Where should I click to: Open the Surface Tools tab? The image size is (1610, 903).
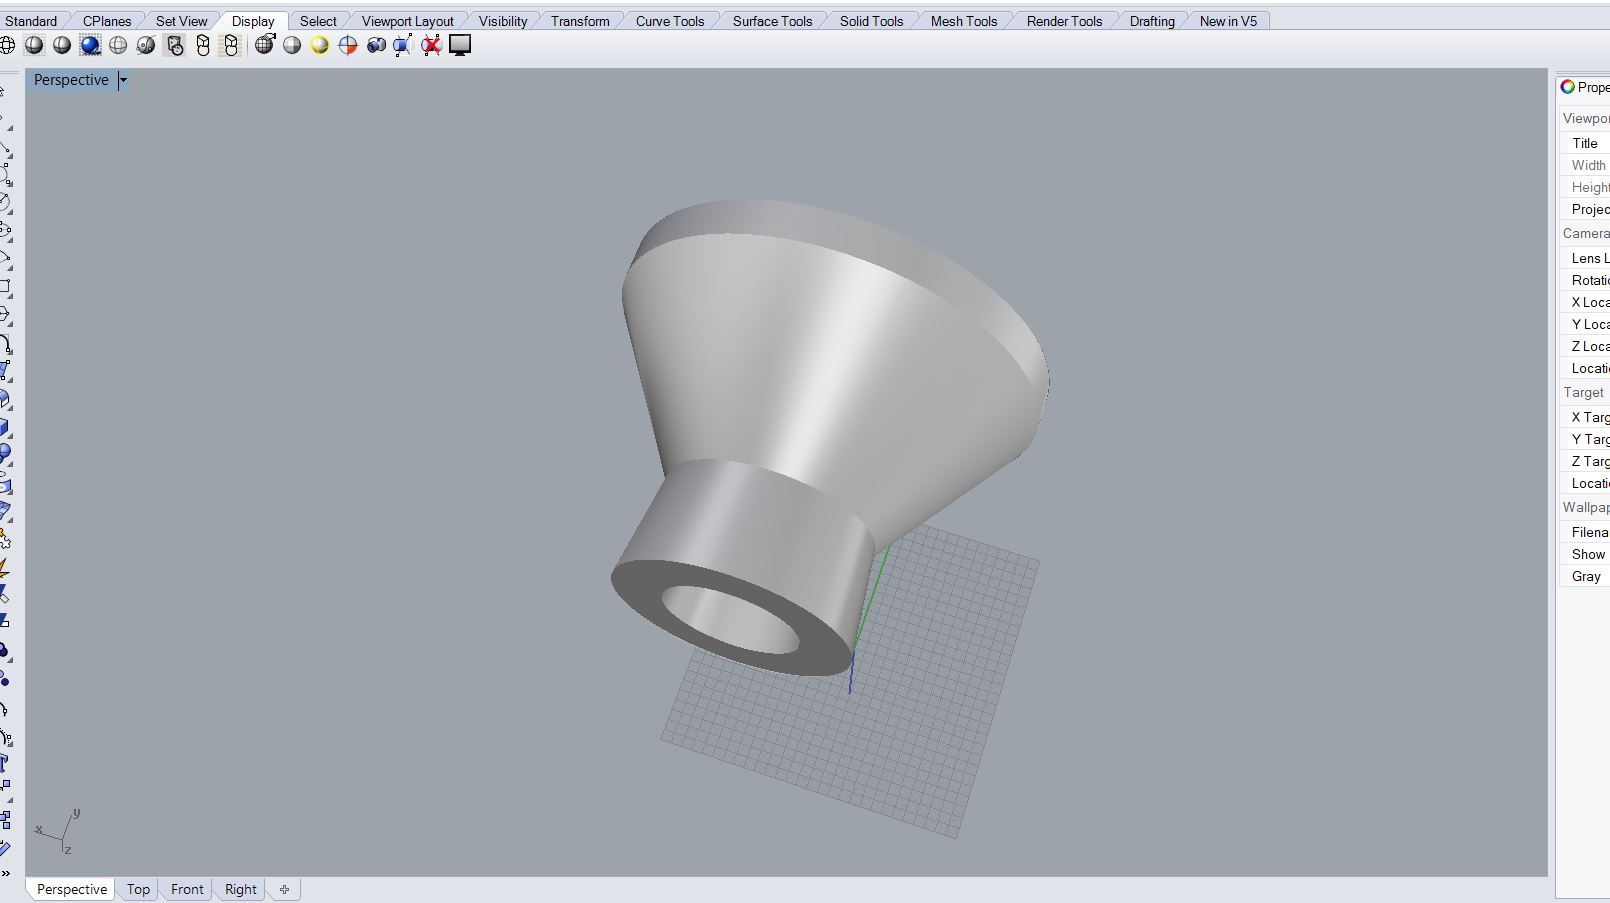click(772, 21)
